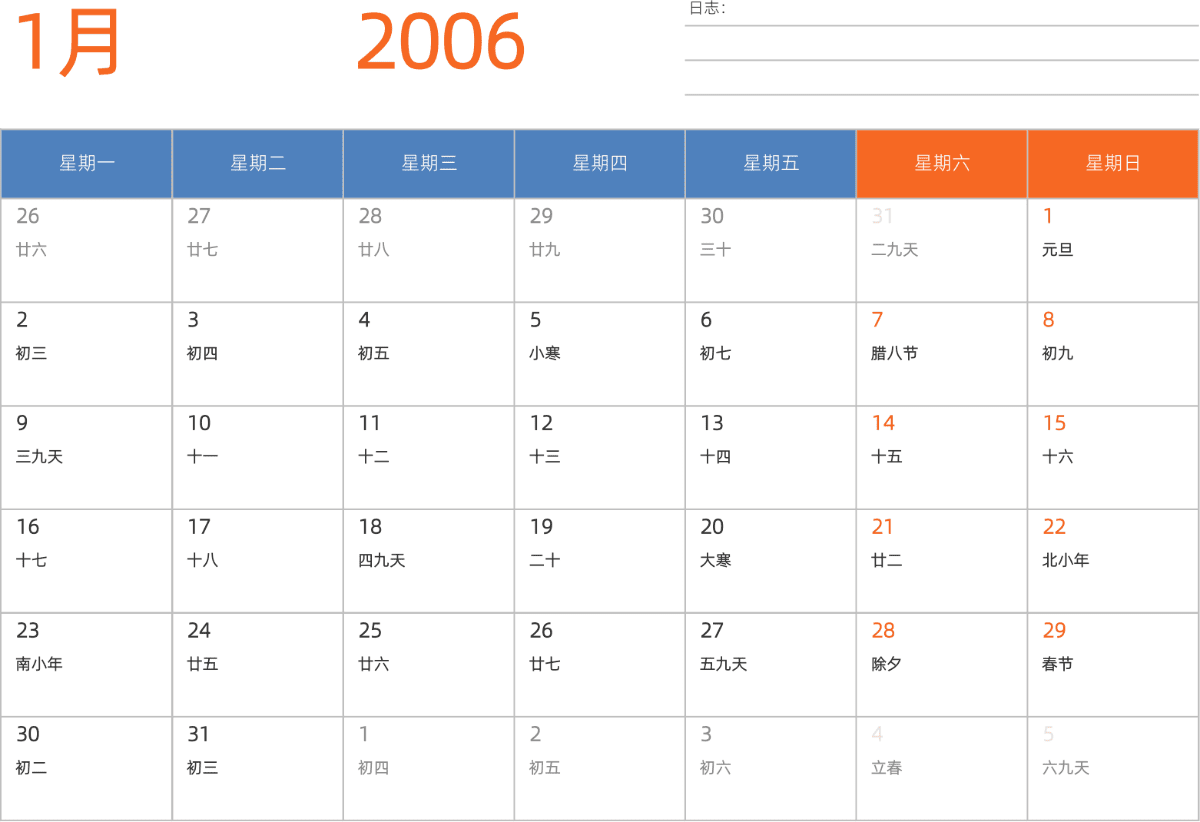Select the 星期三 column header

pyautogui.click(x=429, y=164)
